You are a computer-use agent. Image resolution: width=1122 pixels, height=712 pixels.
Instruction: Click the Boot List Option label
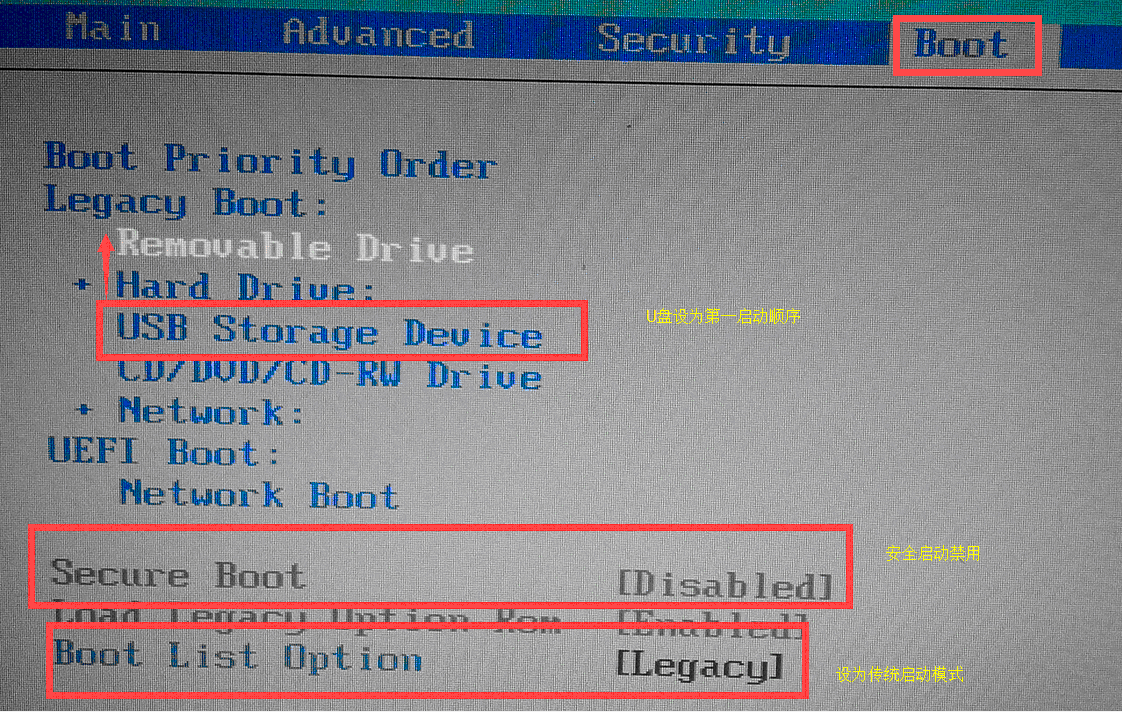[238, 656]
